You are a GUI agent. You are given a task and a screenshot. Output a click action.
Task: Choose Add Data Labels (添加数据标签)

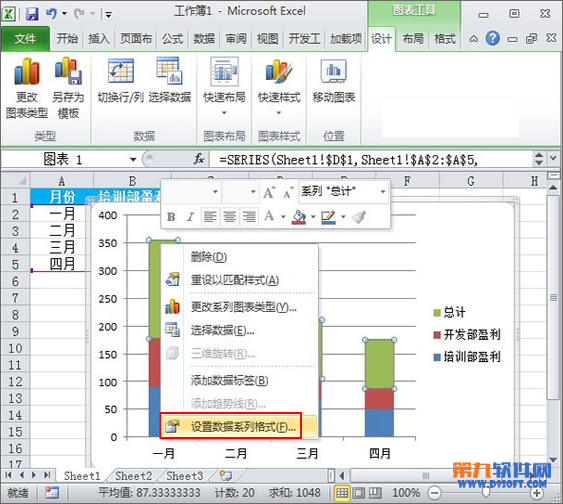239,381
